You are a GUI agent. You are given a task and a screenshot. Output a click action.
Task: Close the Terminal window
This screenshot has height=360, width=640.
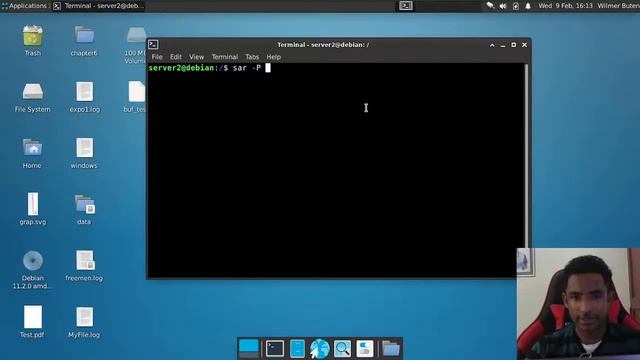pyautogui.click(x=524, y=45)
